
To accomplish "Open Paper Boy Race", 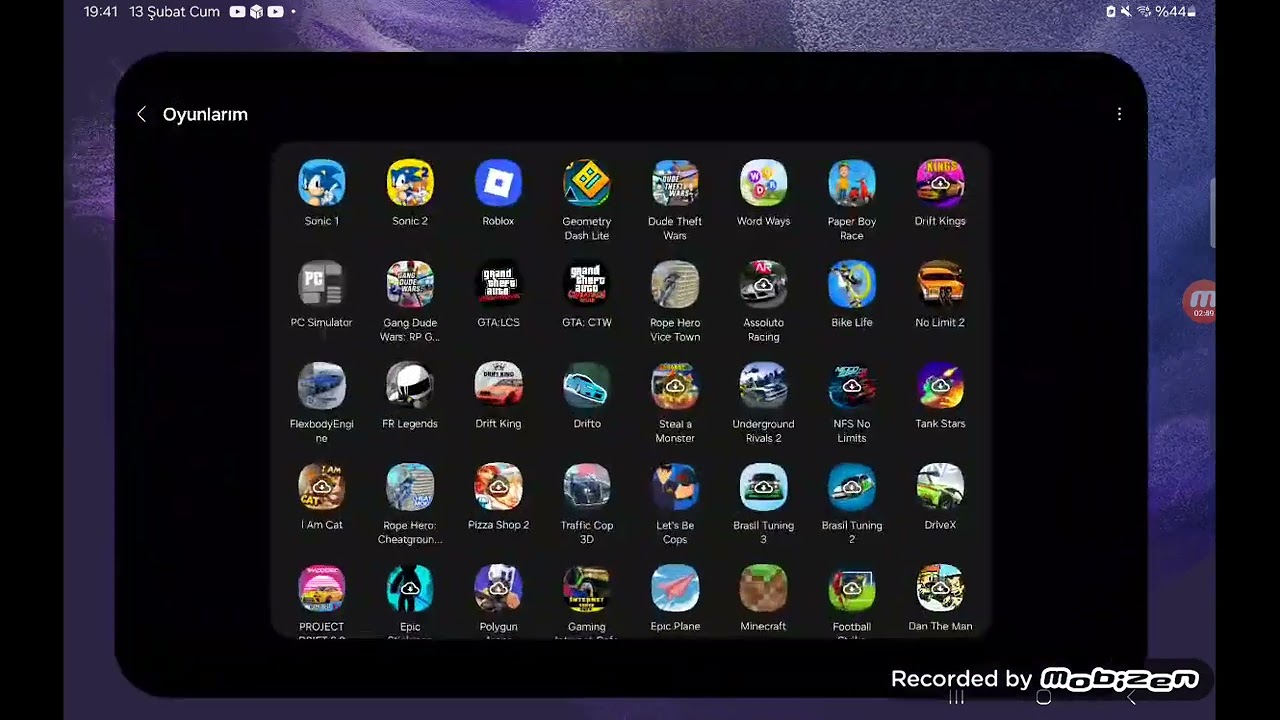I will click(852, 184).
